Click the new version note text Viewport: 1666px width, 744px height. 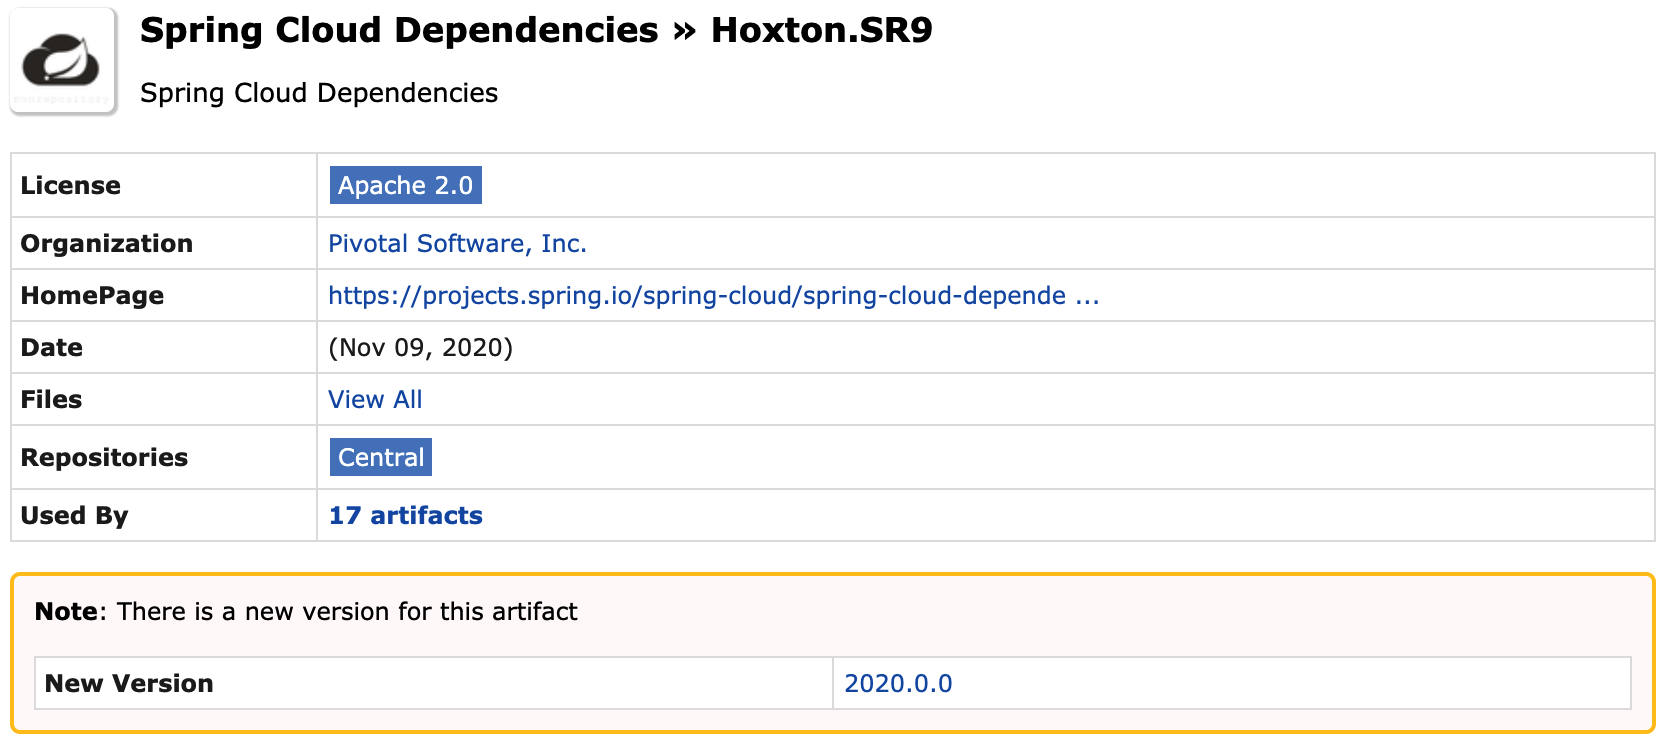coord(306,611)
